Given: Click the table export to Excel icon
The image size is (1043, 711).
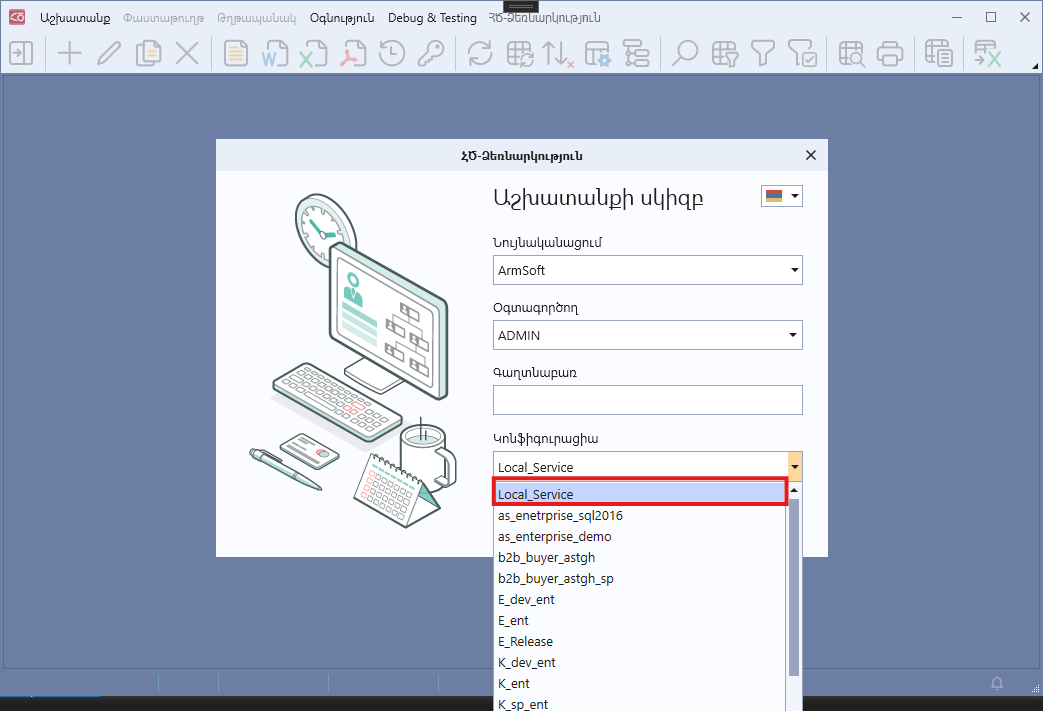Looking at the screenshot, I should point(987,53).
